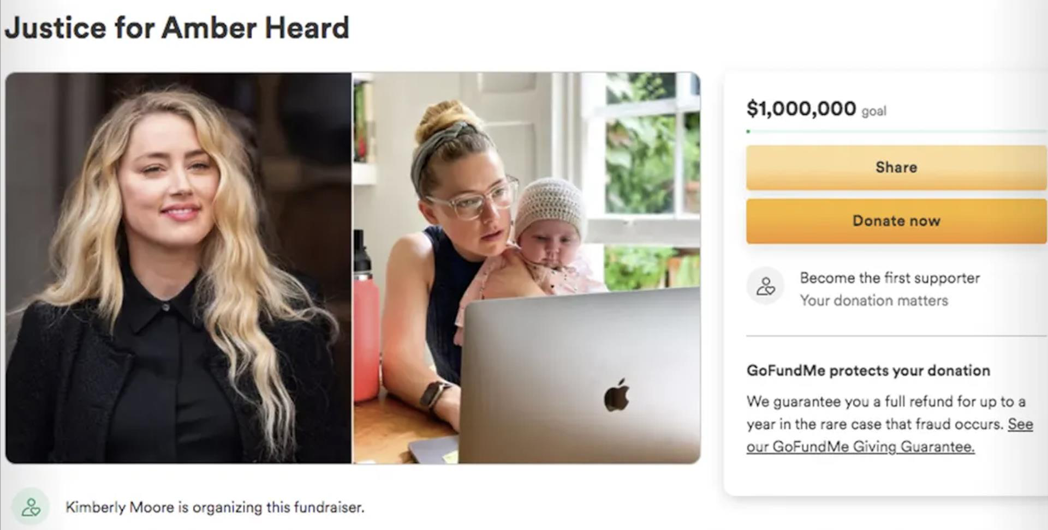The height and width of the screenshot is (530, 1048).
Task: Select the left photo of blonde woman
Action: click(x=178, y=267)
